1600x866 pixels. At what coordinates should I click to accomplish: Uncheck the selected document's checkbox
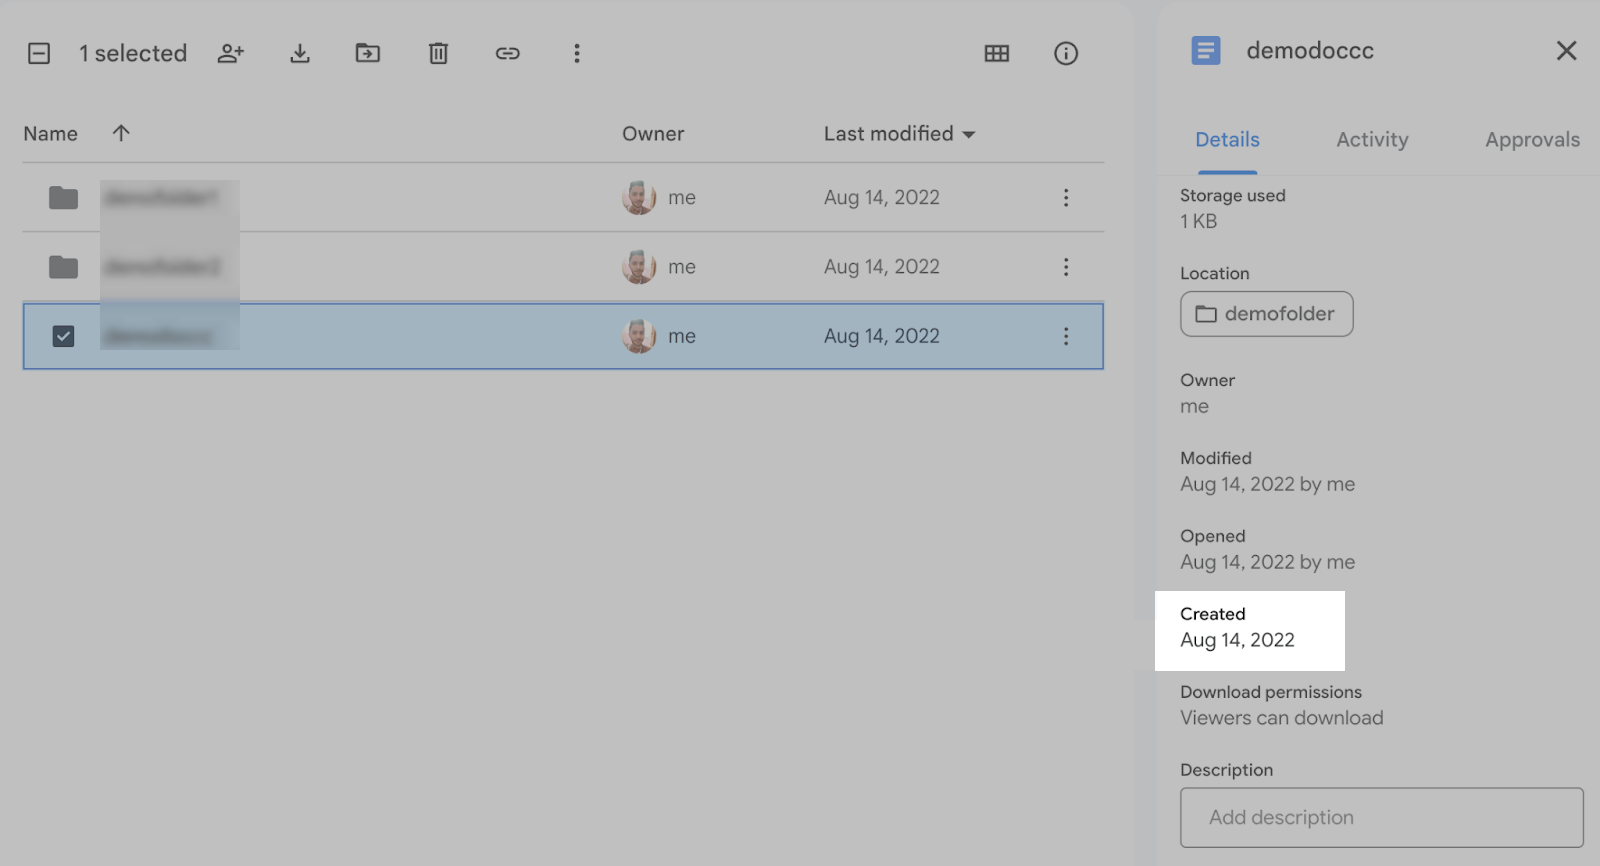point(63,336)
